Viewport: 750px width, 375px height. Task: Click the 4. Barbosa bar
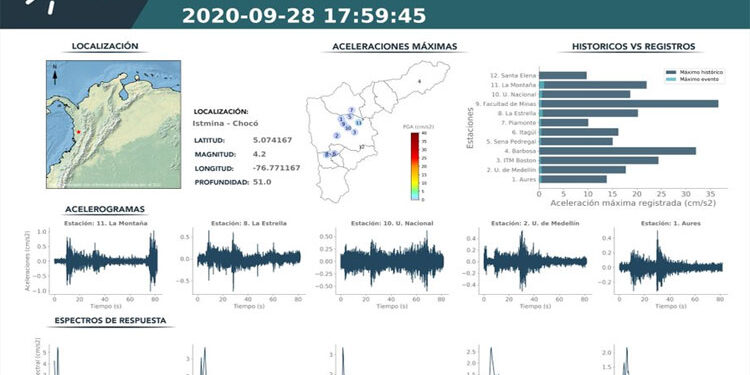[x=618, y=151]
